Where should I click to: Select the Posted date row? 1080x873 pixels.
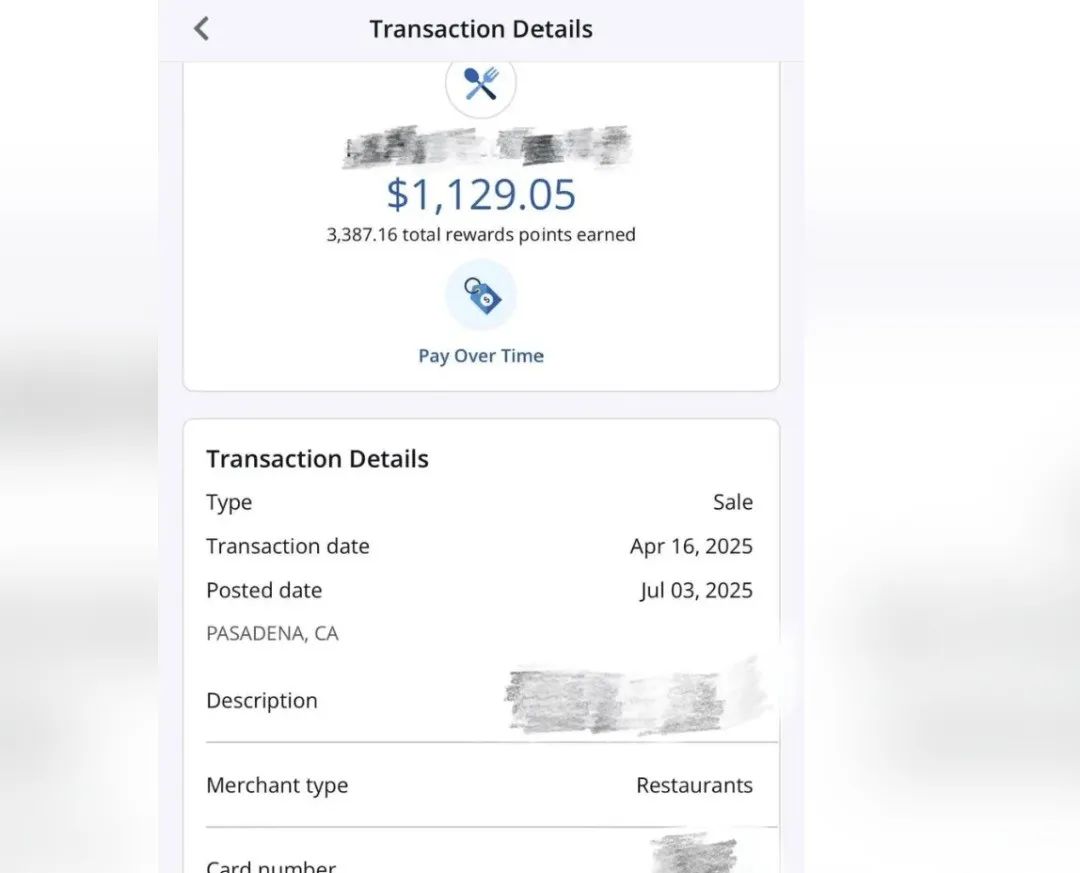coord(479,590)
